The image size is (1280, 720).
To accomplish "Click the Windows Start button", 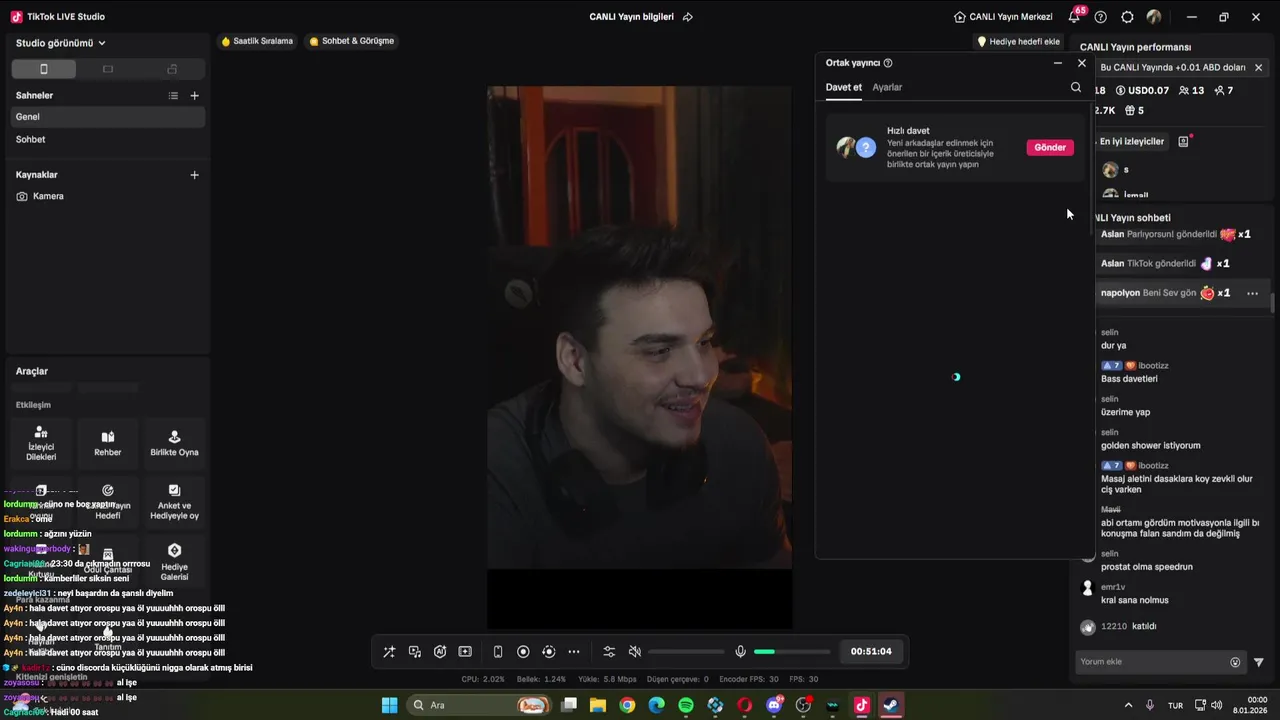I will pyautogui.click(x=389, y=705).
